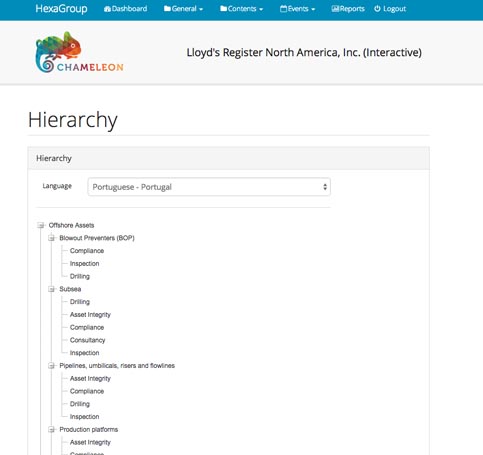Select Drilling under Blowout Preventers (BOP)
The image size is (483, 455).
pos(80,277)
